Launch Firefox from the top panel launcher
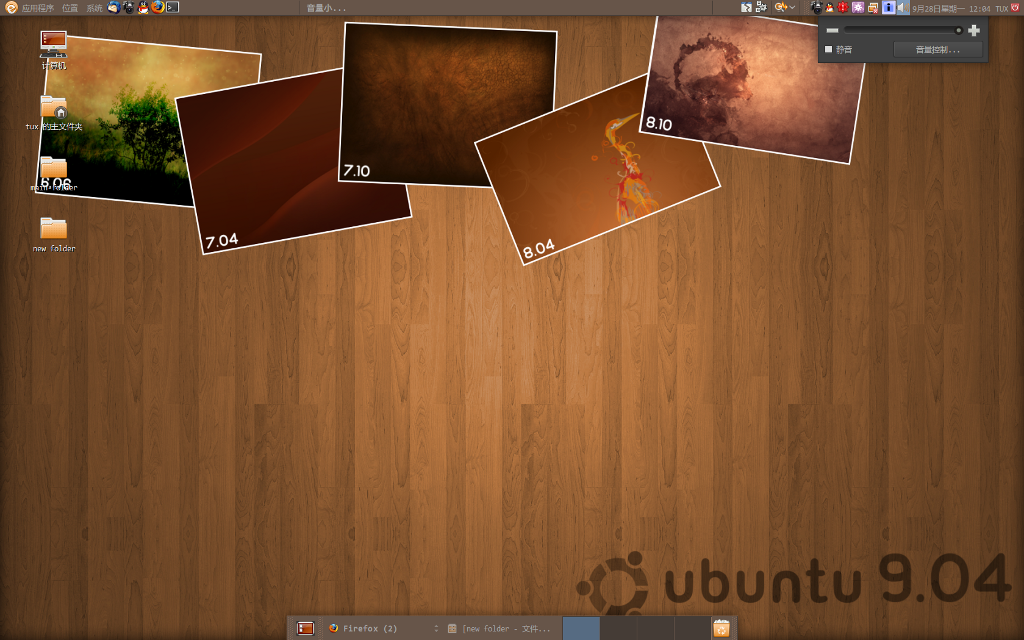 pyautogui.click(x=157, y=7)
